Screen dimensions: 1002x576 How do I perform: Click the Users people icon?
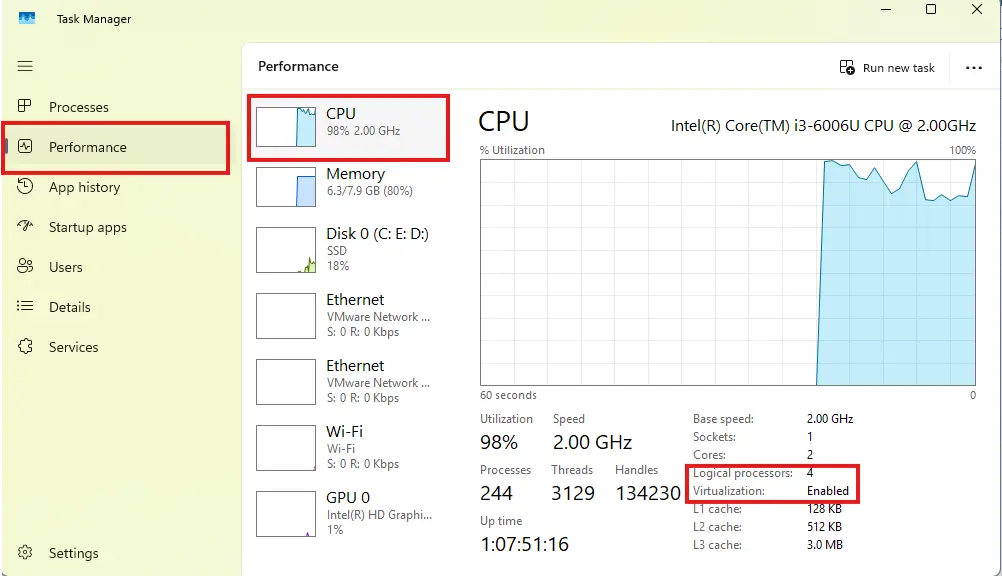pos(26,267)
